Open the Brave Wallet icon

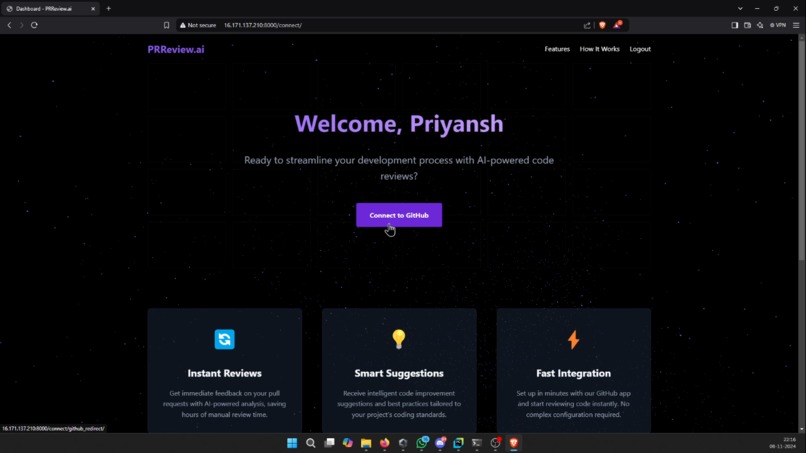coord(747,25)
